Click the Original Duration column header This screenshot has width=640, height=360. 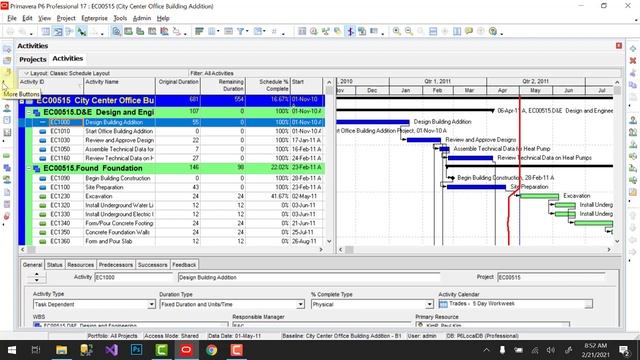coord(178,86)
